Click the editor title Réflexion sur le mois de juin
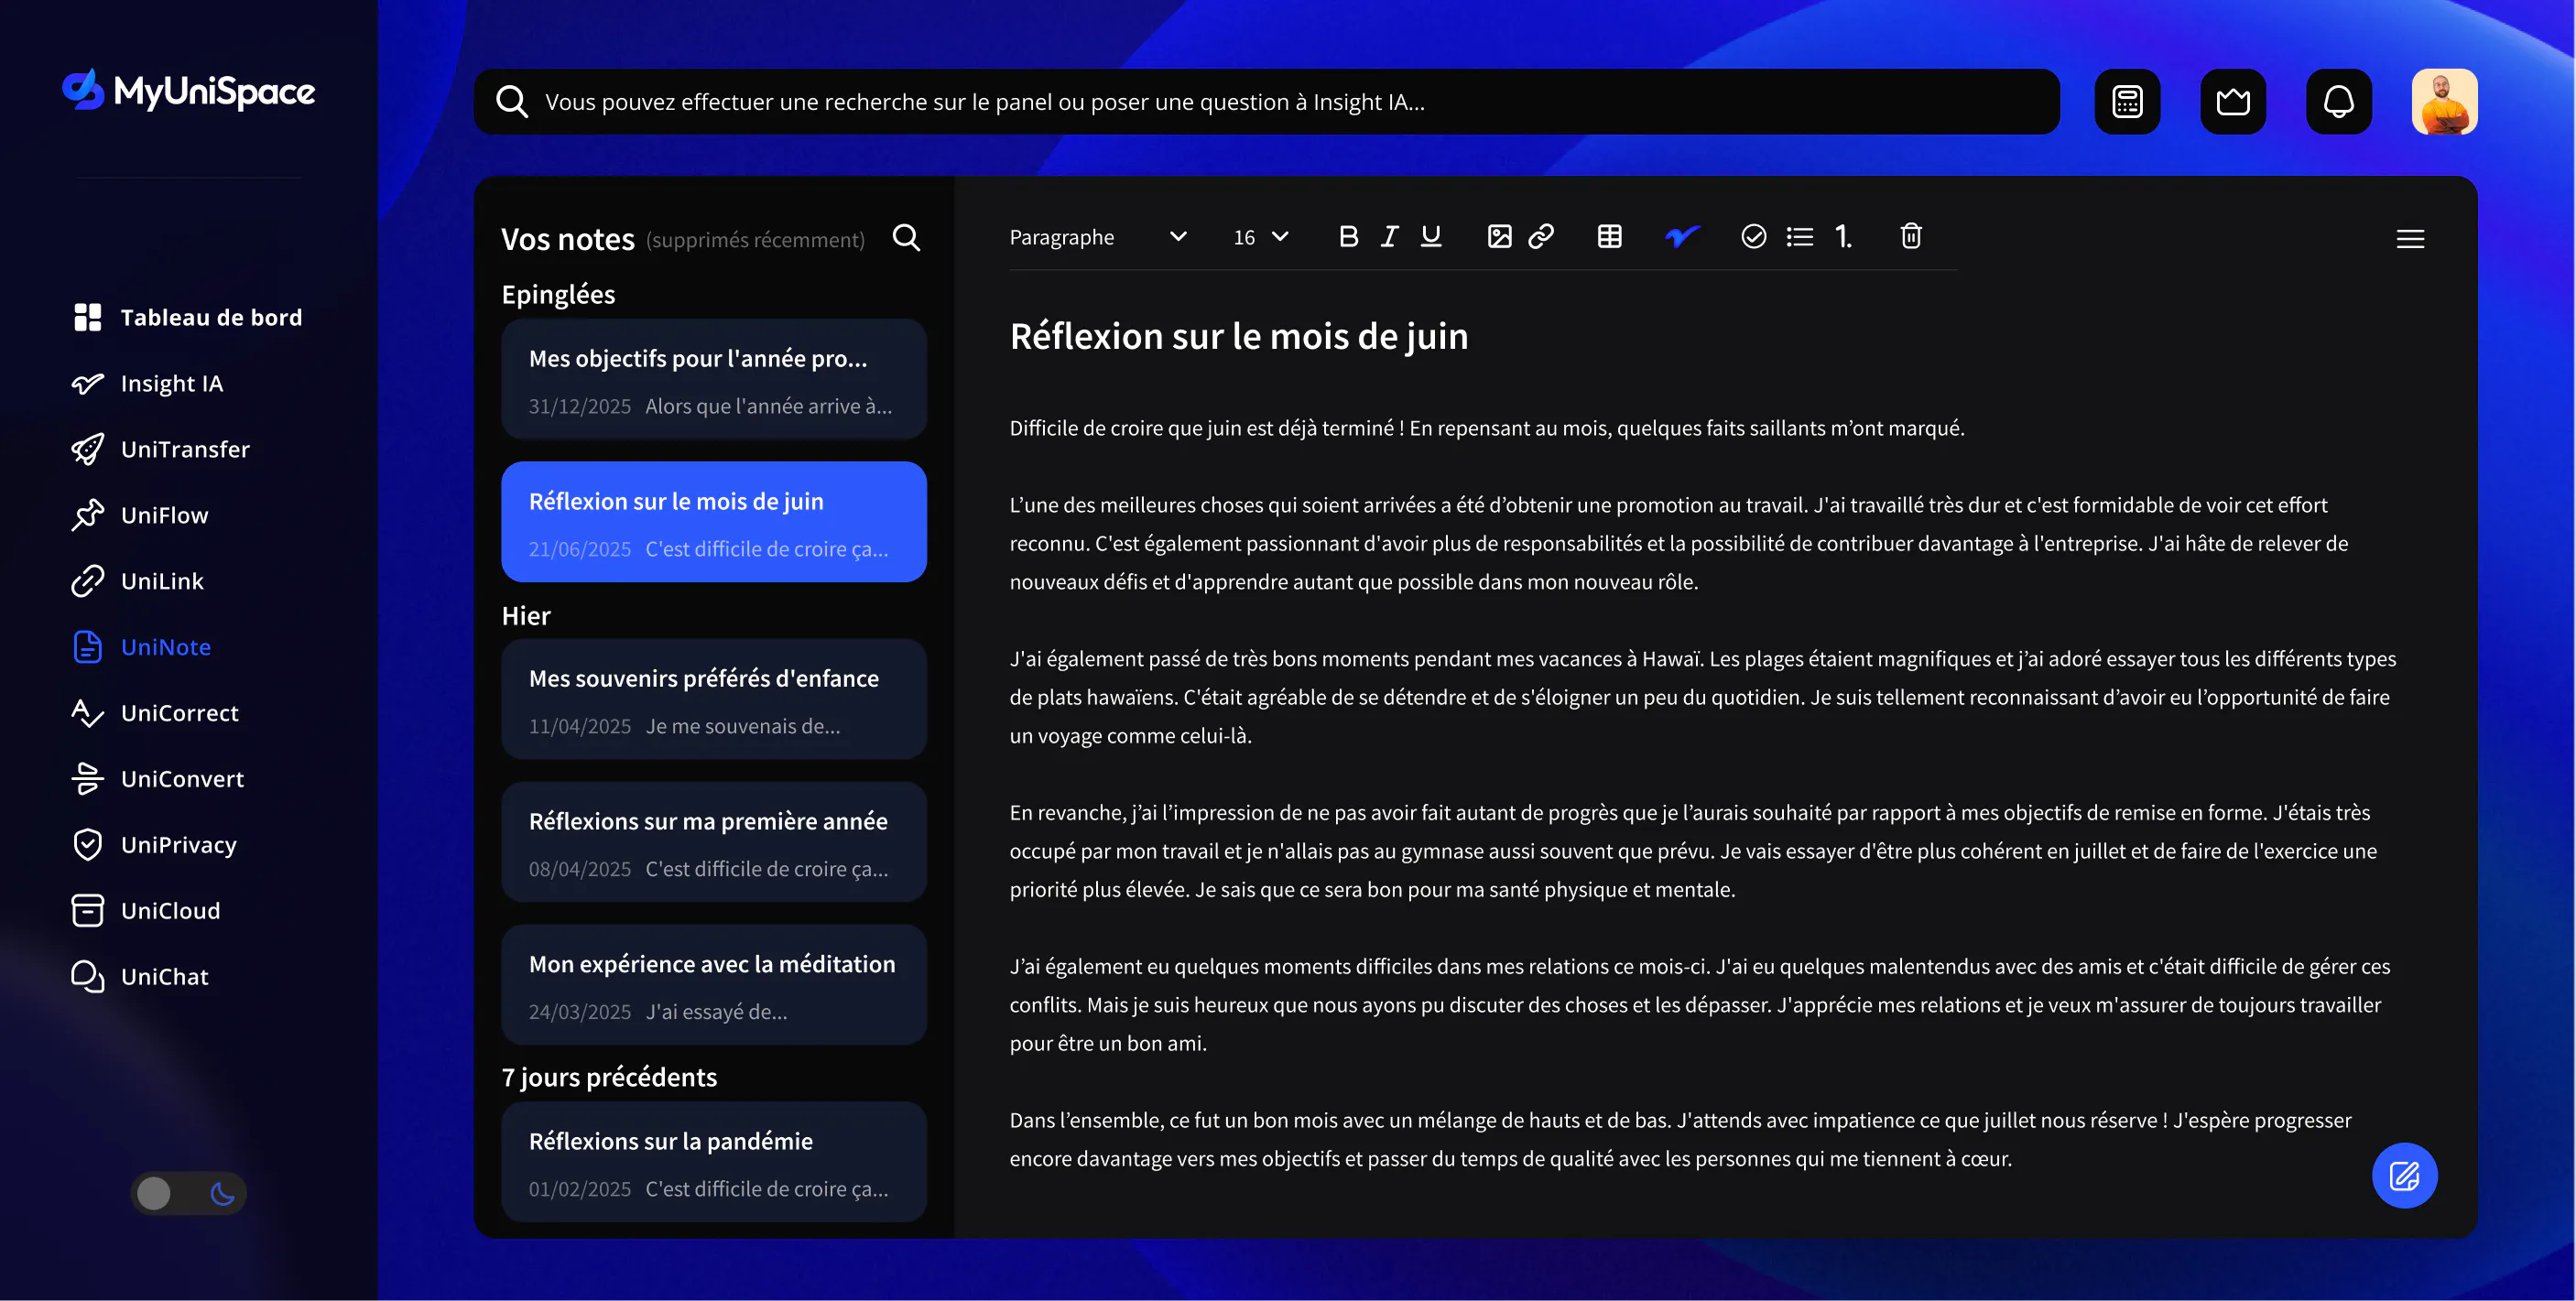Image resolution: width=2576 pixels, height=1301 pixels. click(x=1239, y=336)
